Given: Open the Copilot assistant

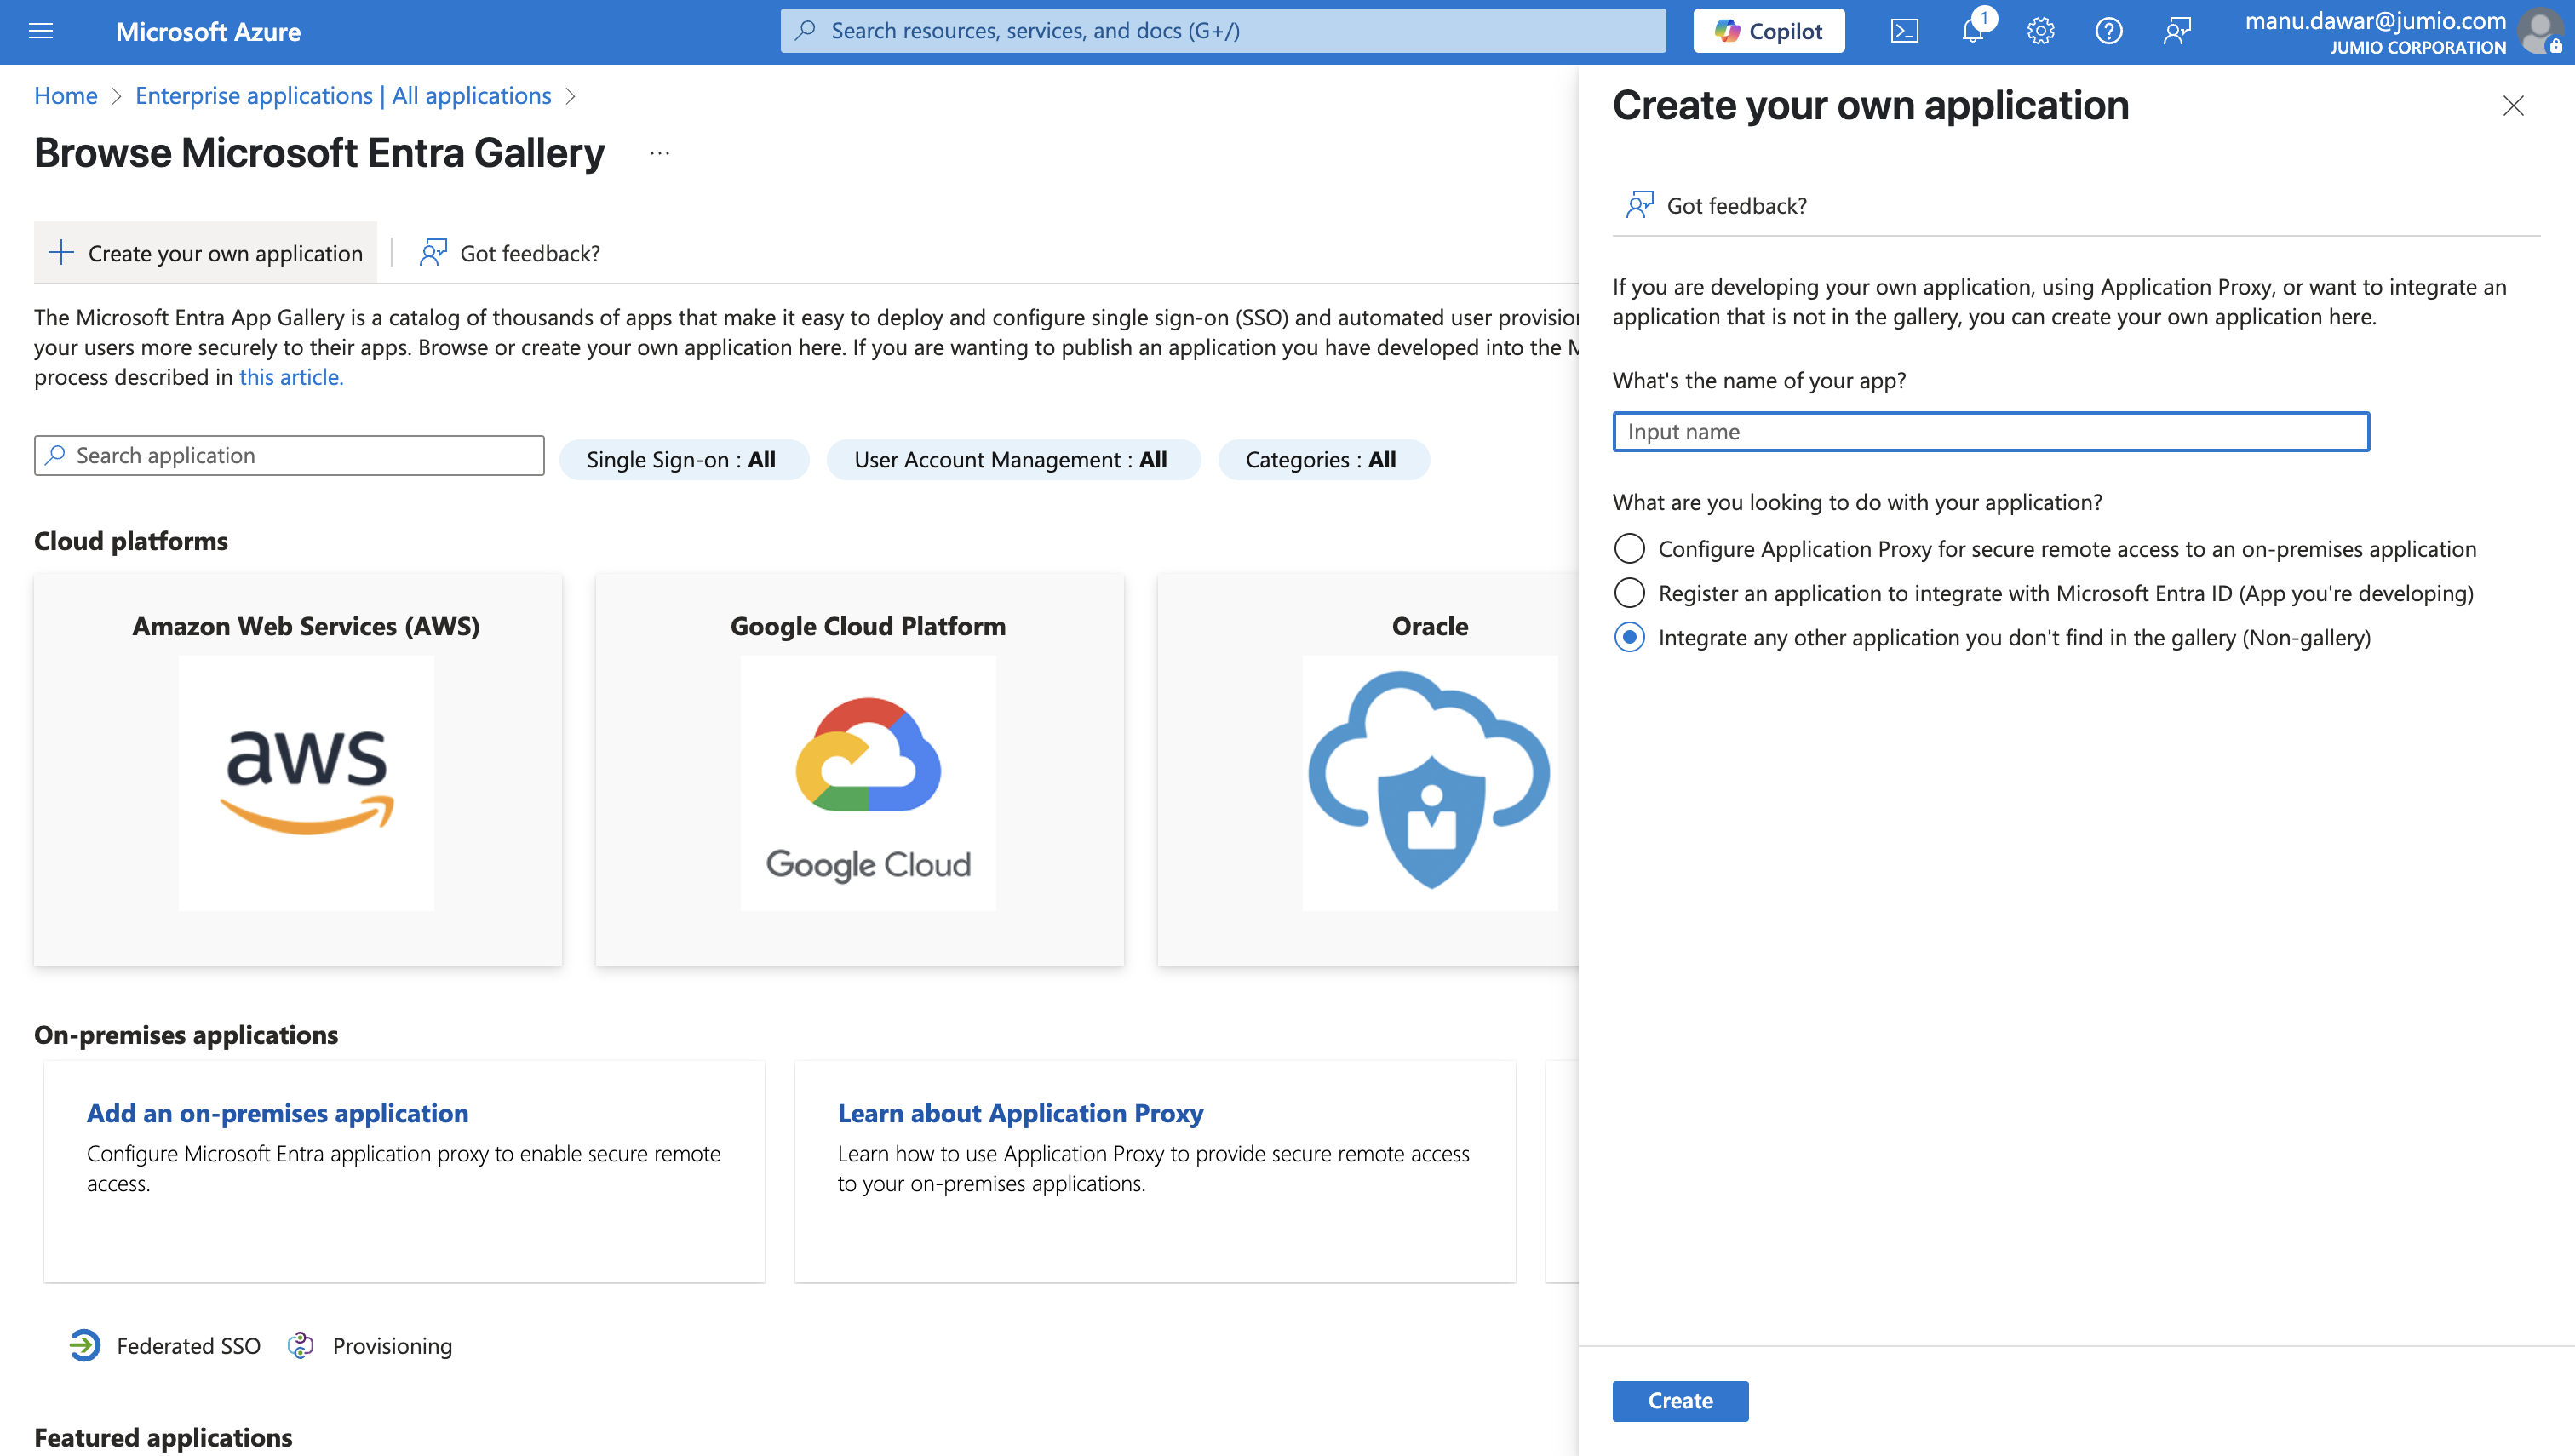Looking at the screenshot, I should (x=1768, y=31).
